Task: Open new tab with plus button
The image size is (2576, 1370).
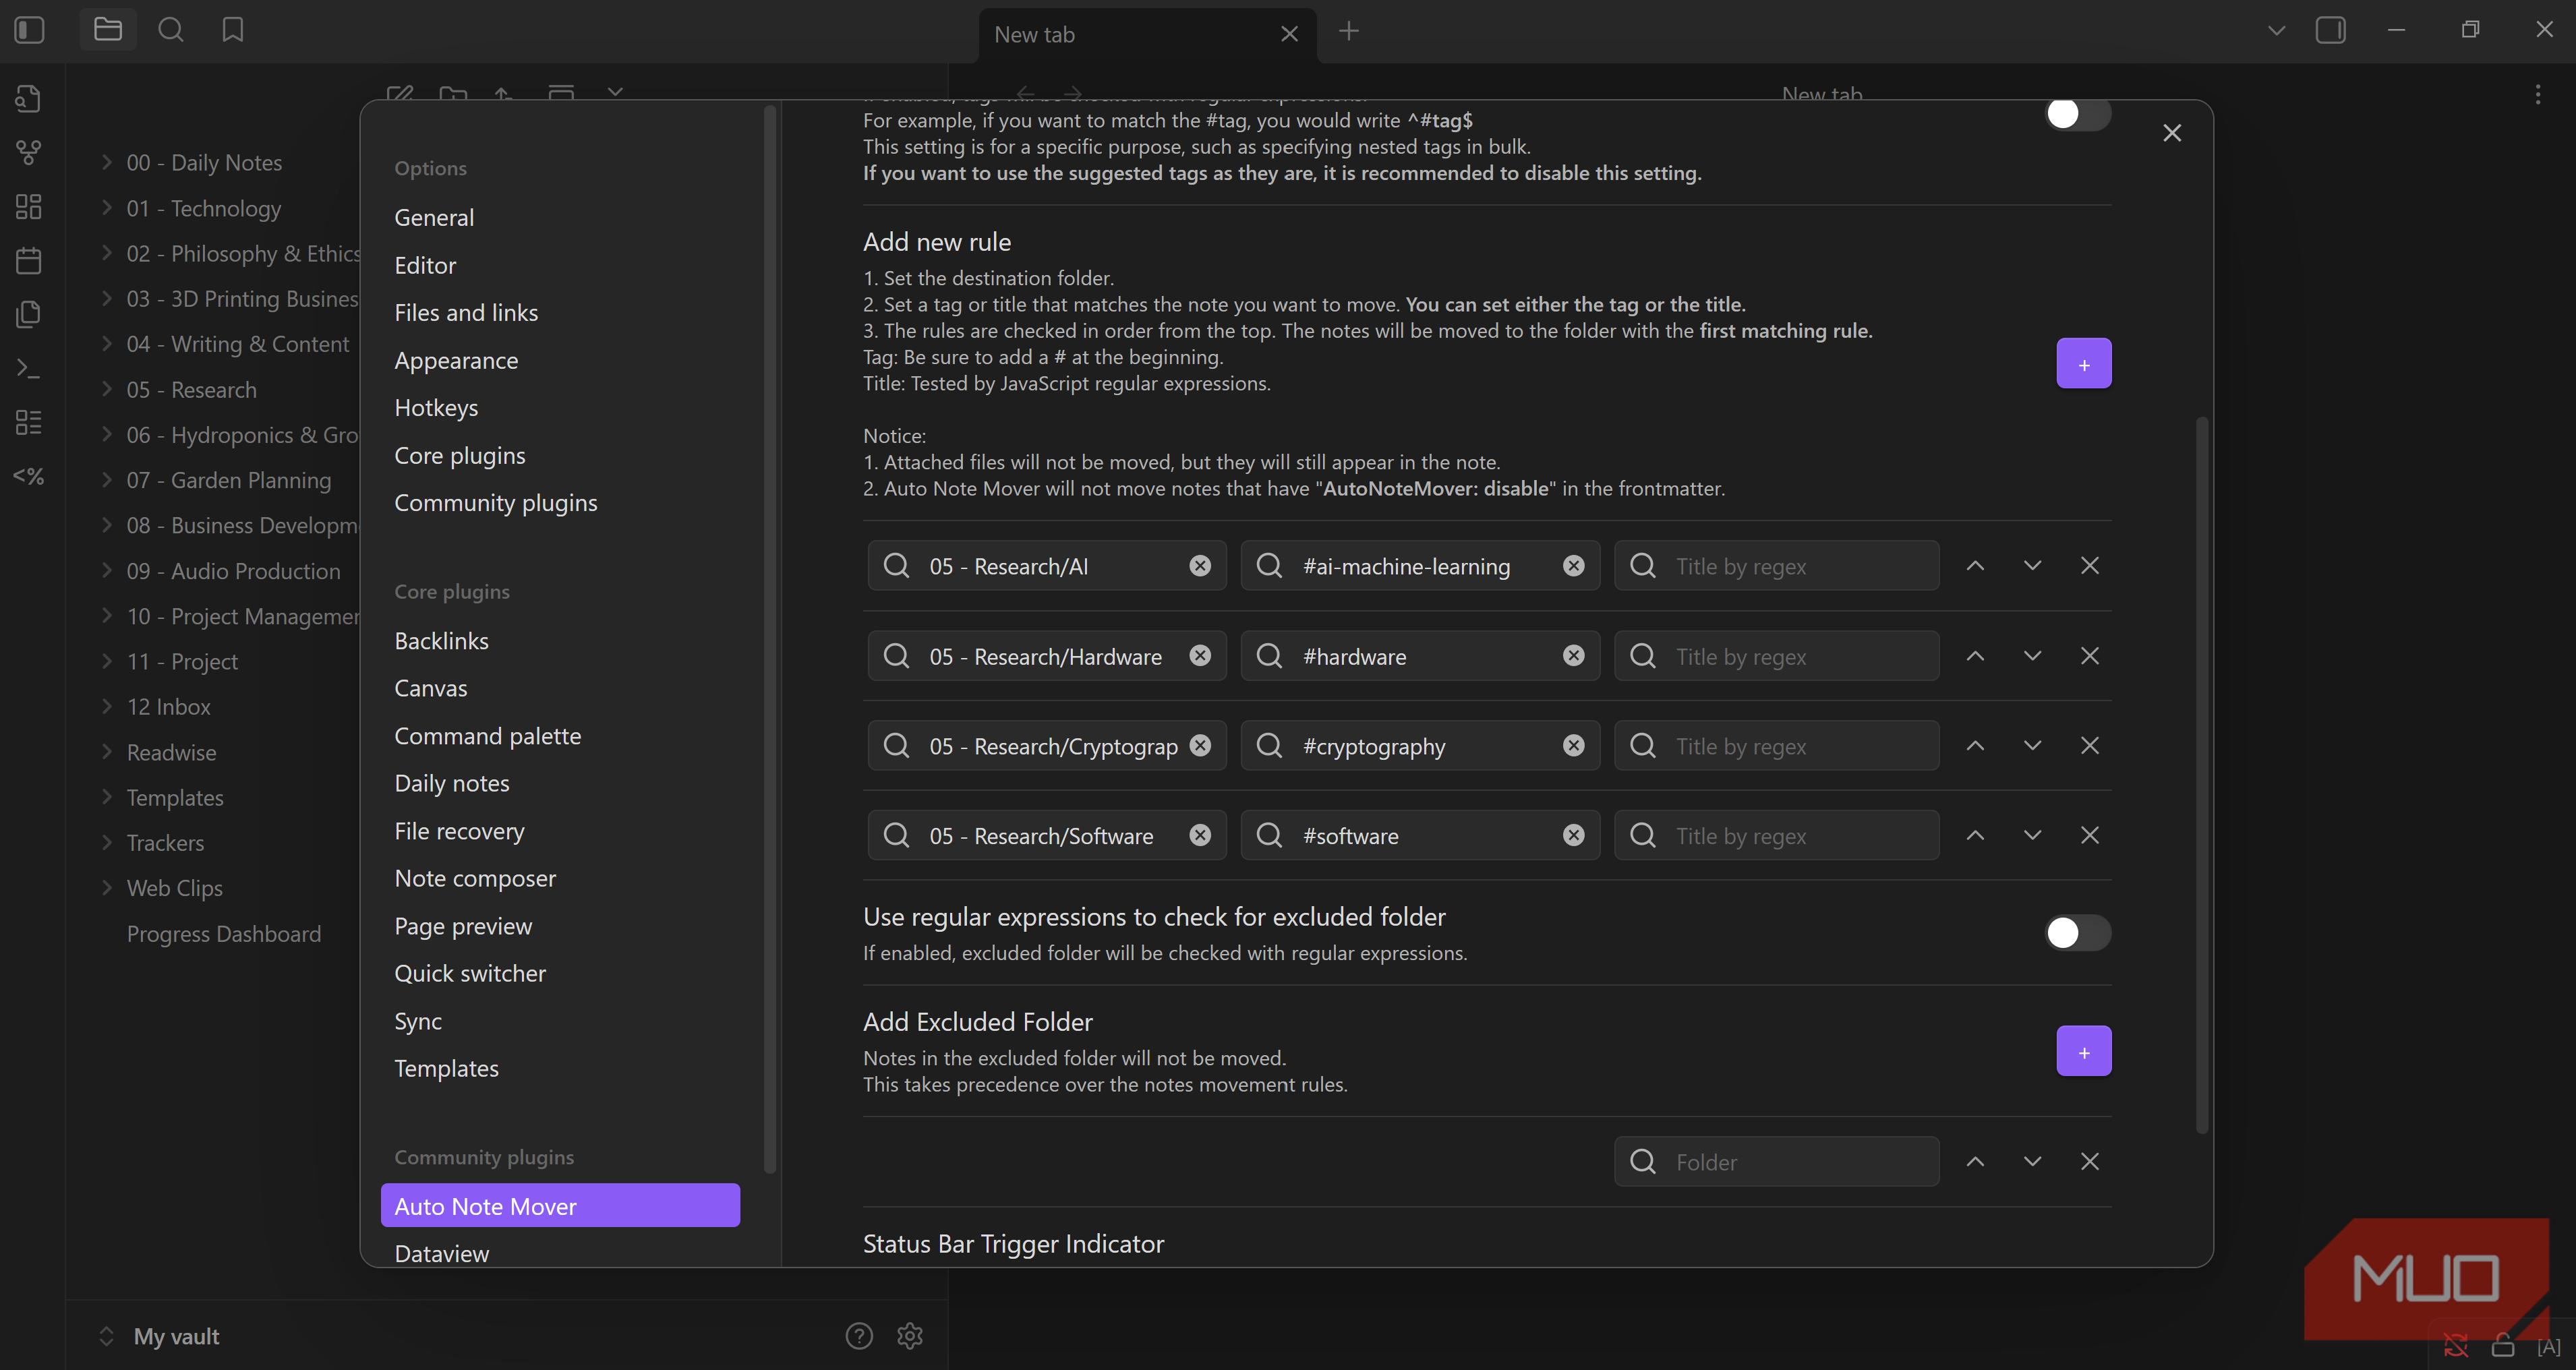Action: coord(1349,31)
